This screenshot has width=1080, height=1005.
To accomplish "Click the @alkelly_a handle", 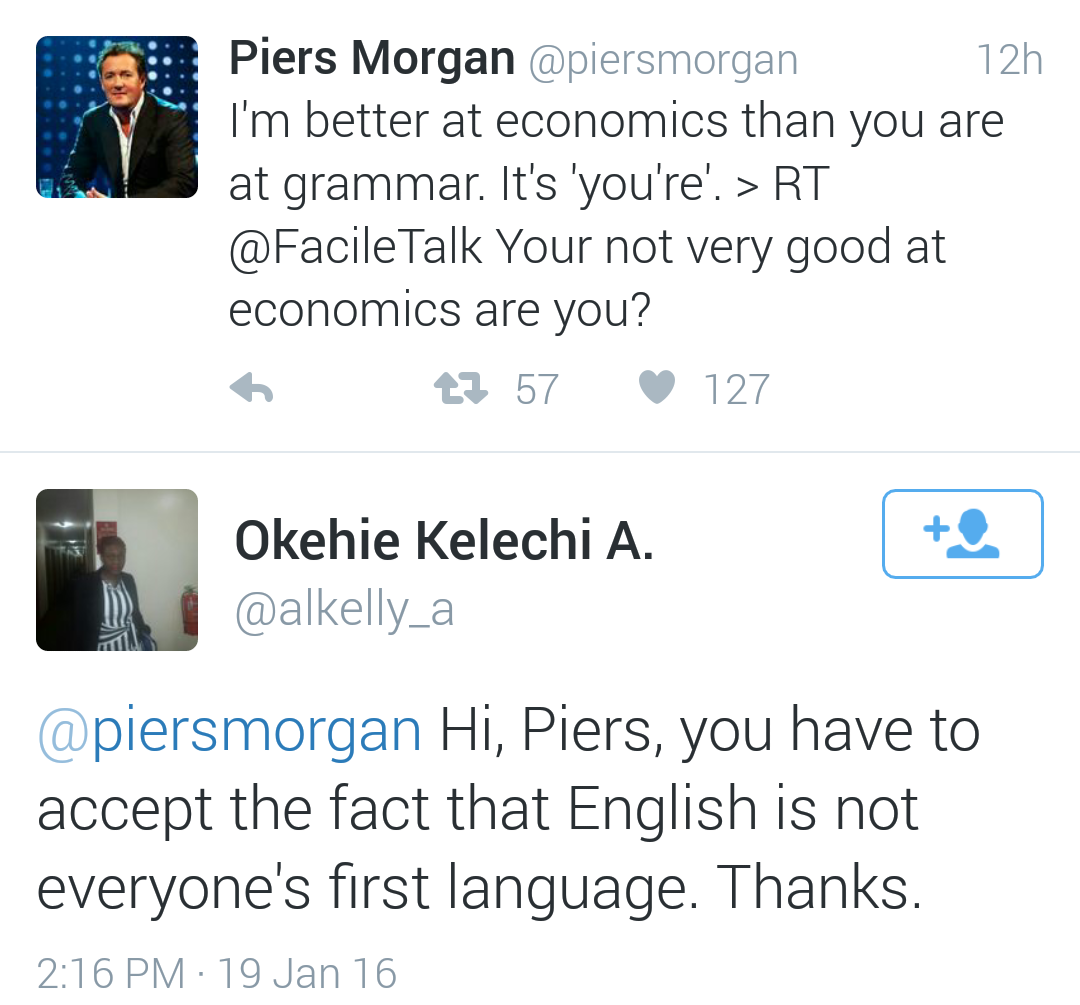I will (x=344, y=608).
